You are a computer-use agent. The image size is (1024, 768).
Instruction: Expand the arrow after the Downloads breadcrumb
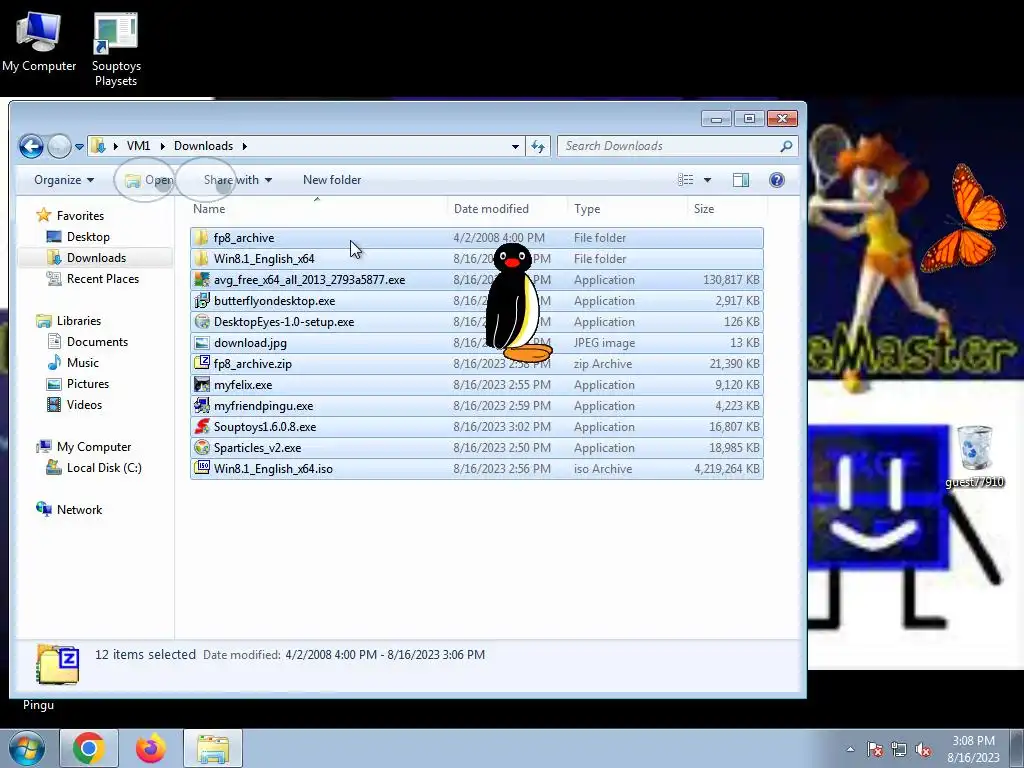pyautogui.click(x=245, y=146)
